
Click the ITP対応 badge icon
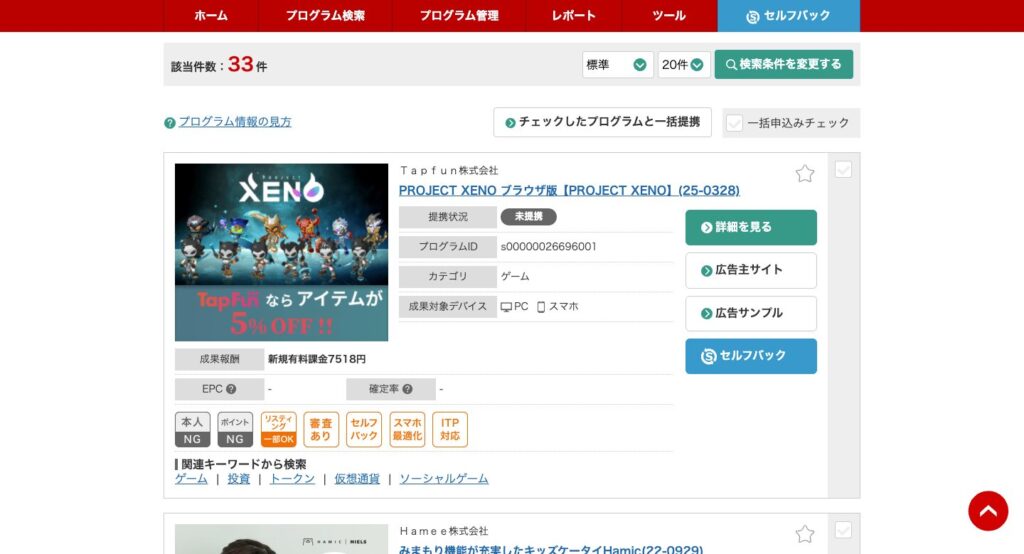pyautogui.click(x=450, y=429)
